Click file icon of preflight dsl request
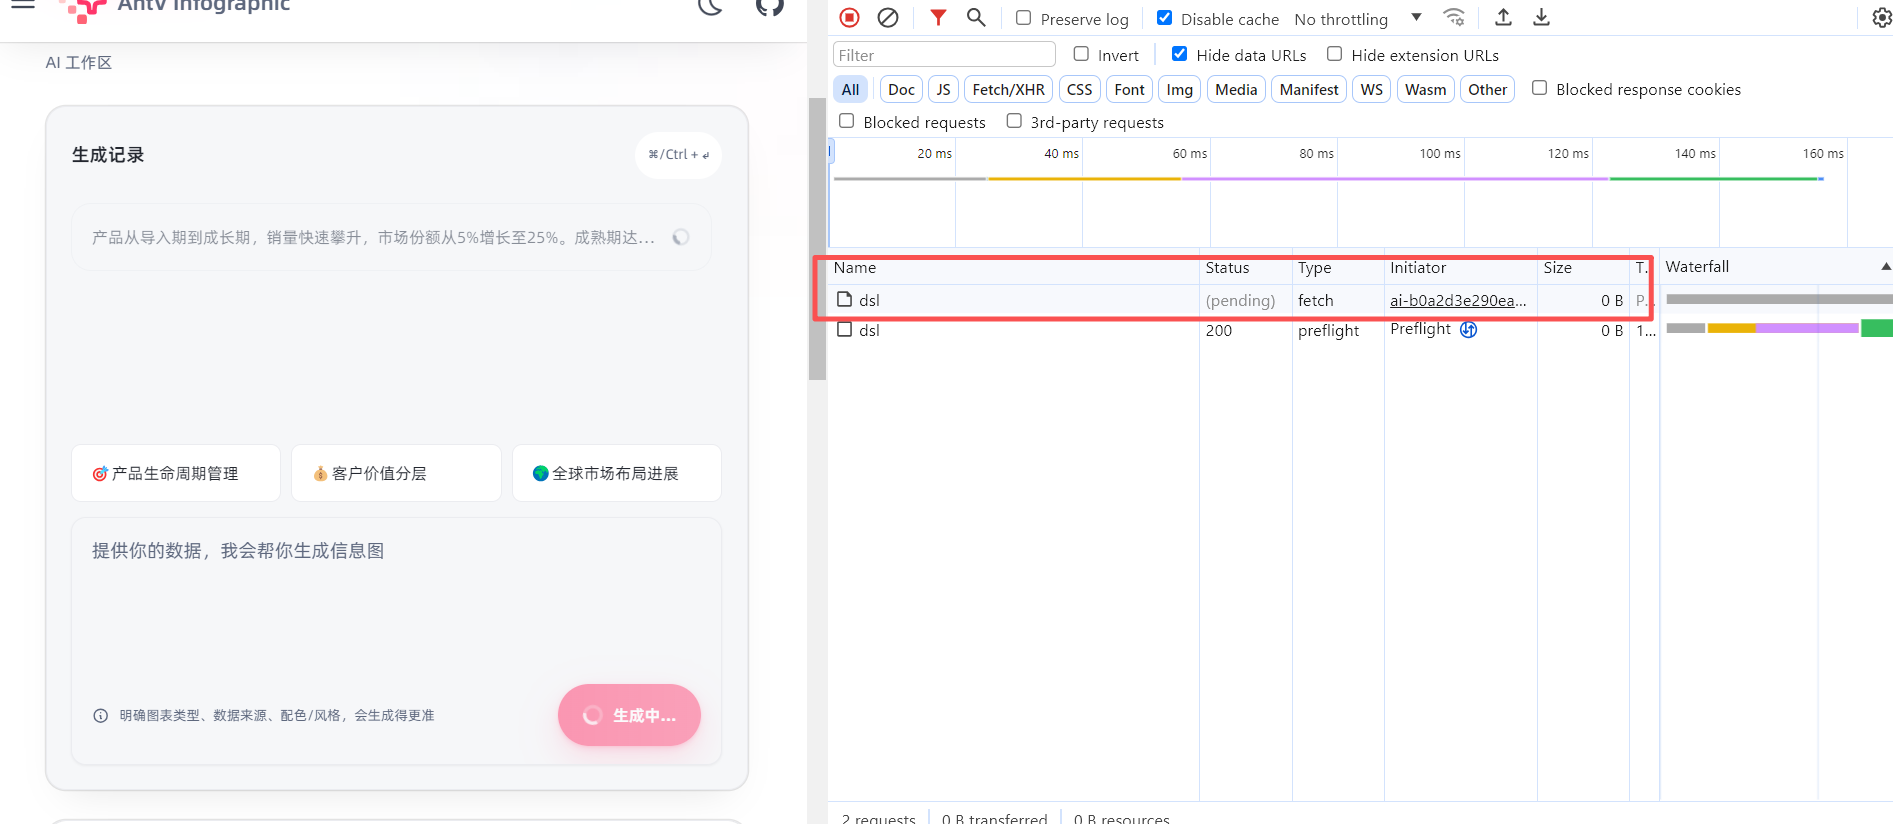The width and height of the screenshot is (1893, 824). coord(845,329)
